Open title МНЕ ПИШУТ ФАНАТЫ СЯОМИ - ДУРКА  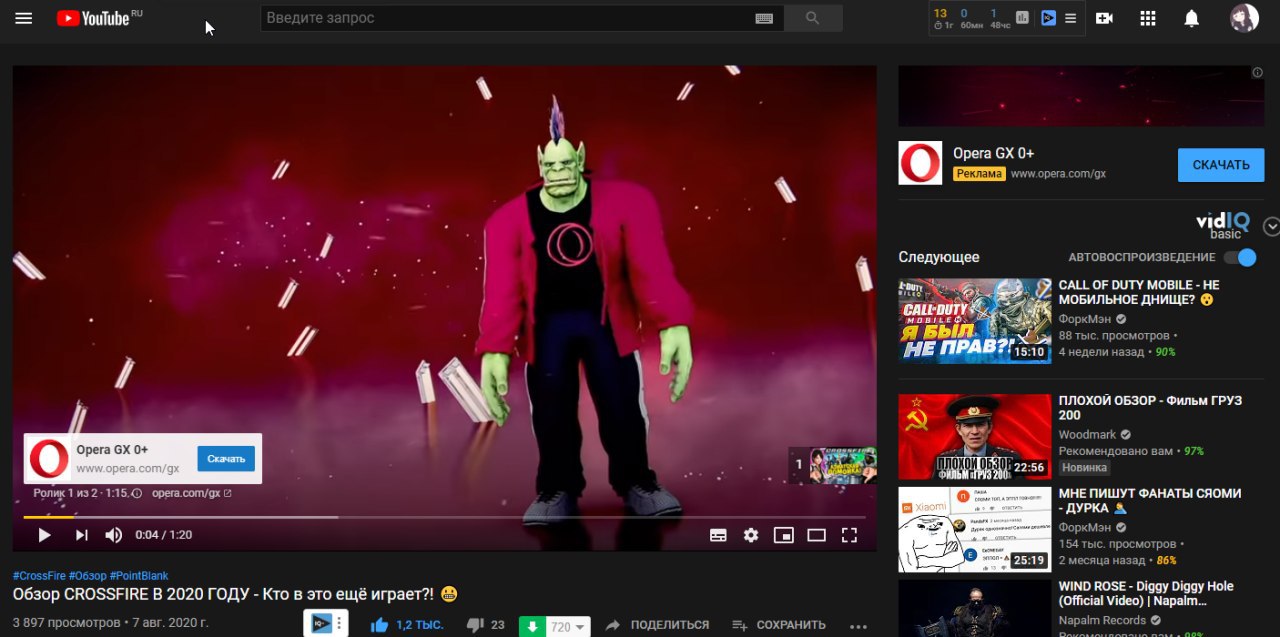coord(1150,500)
